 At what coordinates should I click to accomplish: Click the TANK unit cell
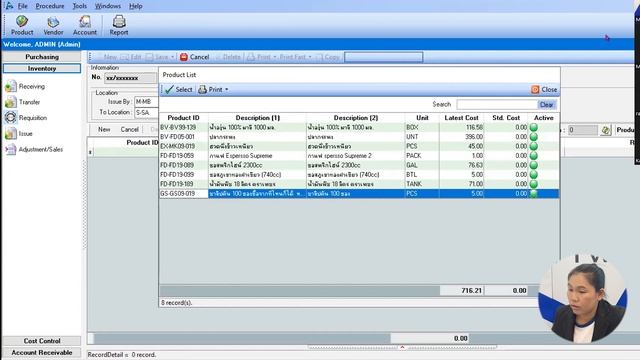click(422, 184)
